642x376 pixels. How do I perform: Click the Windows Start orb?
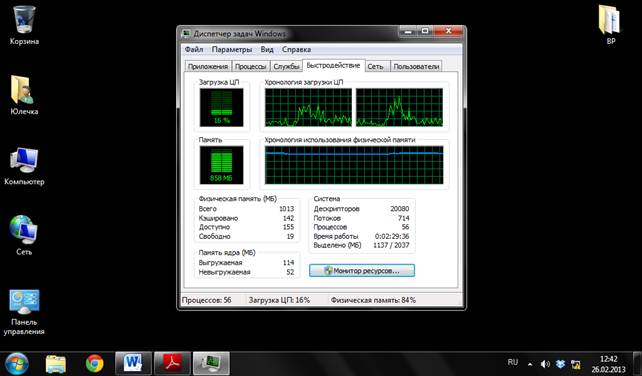(16, 363)
